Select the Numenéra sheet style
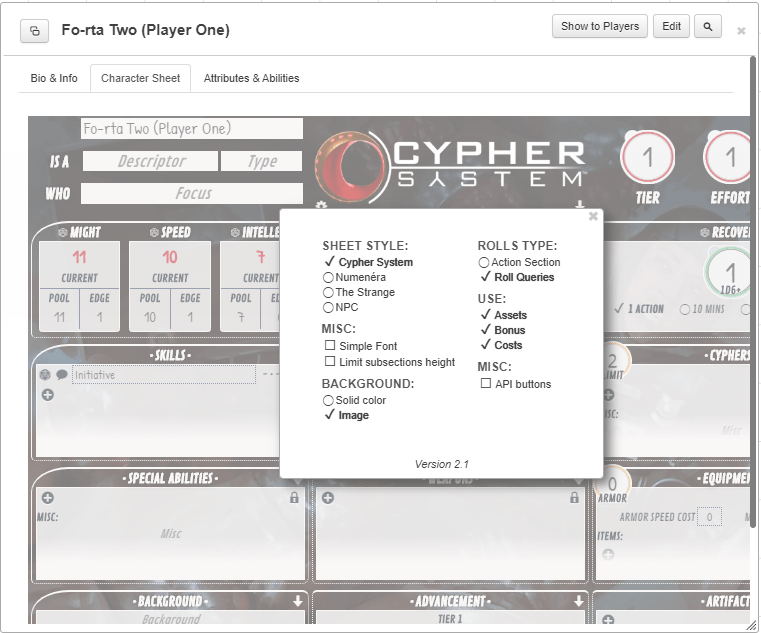Image resolution: width=761 pixels, height=633 pixels. [328, 277]
